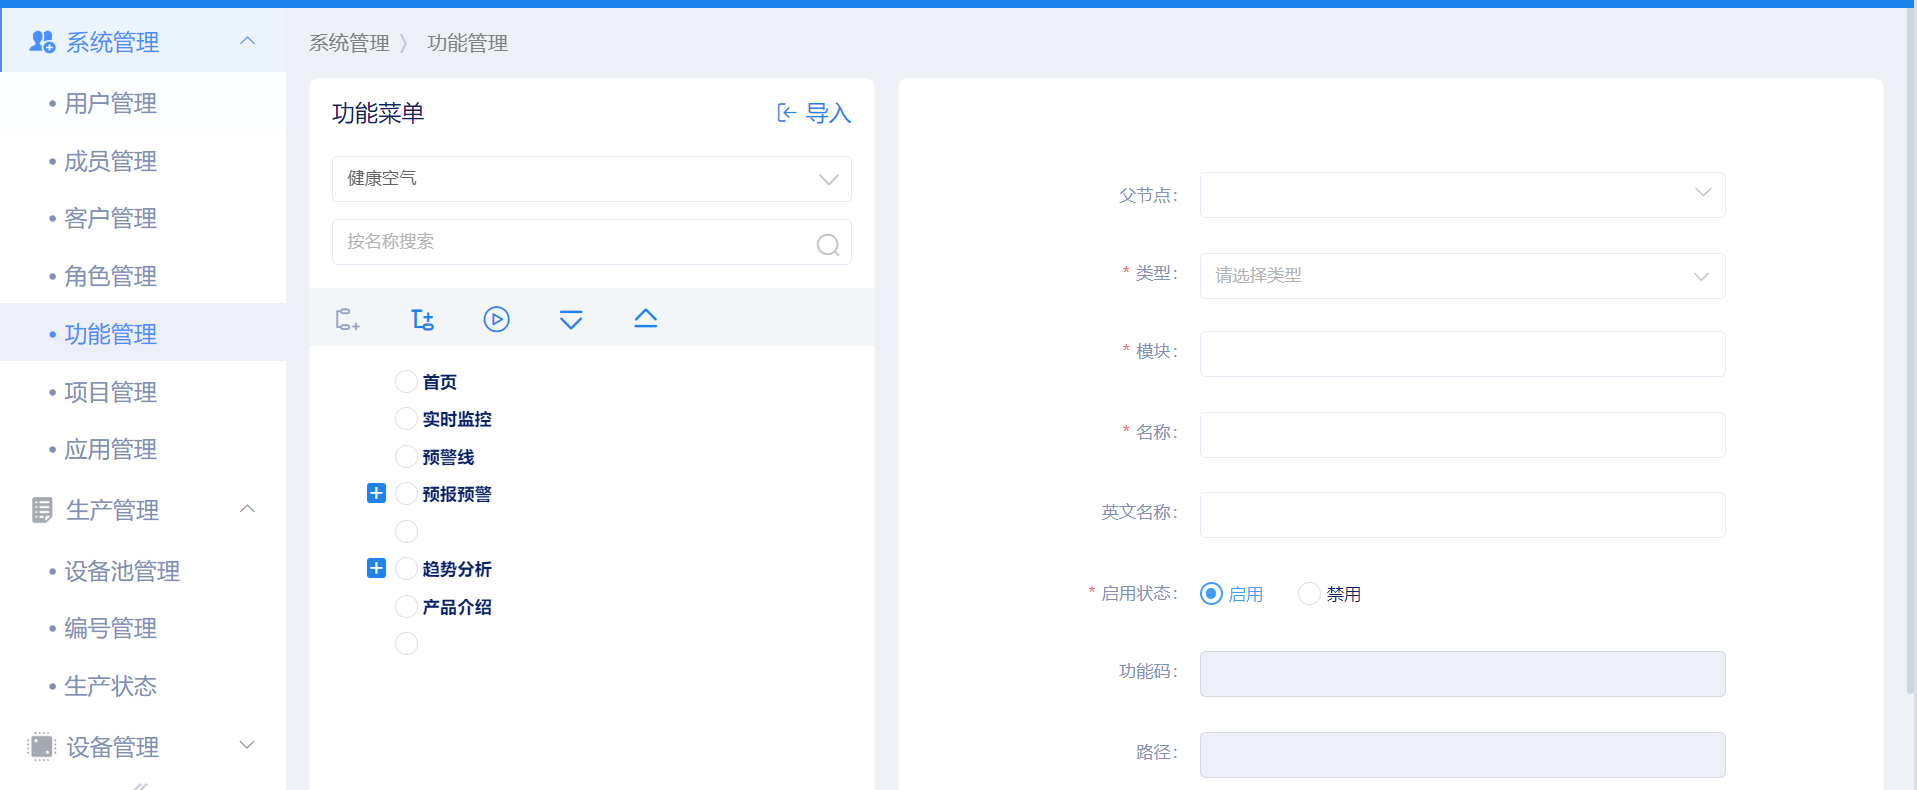1917x790 pixels.
Task: Click the collapse all up-arrow toolbar icon
Action: [x=646, y=318]
